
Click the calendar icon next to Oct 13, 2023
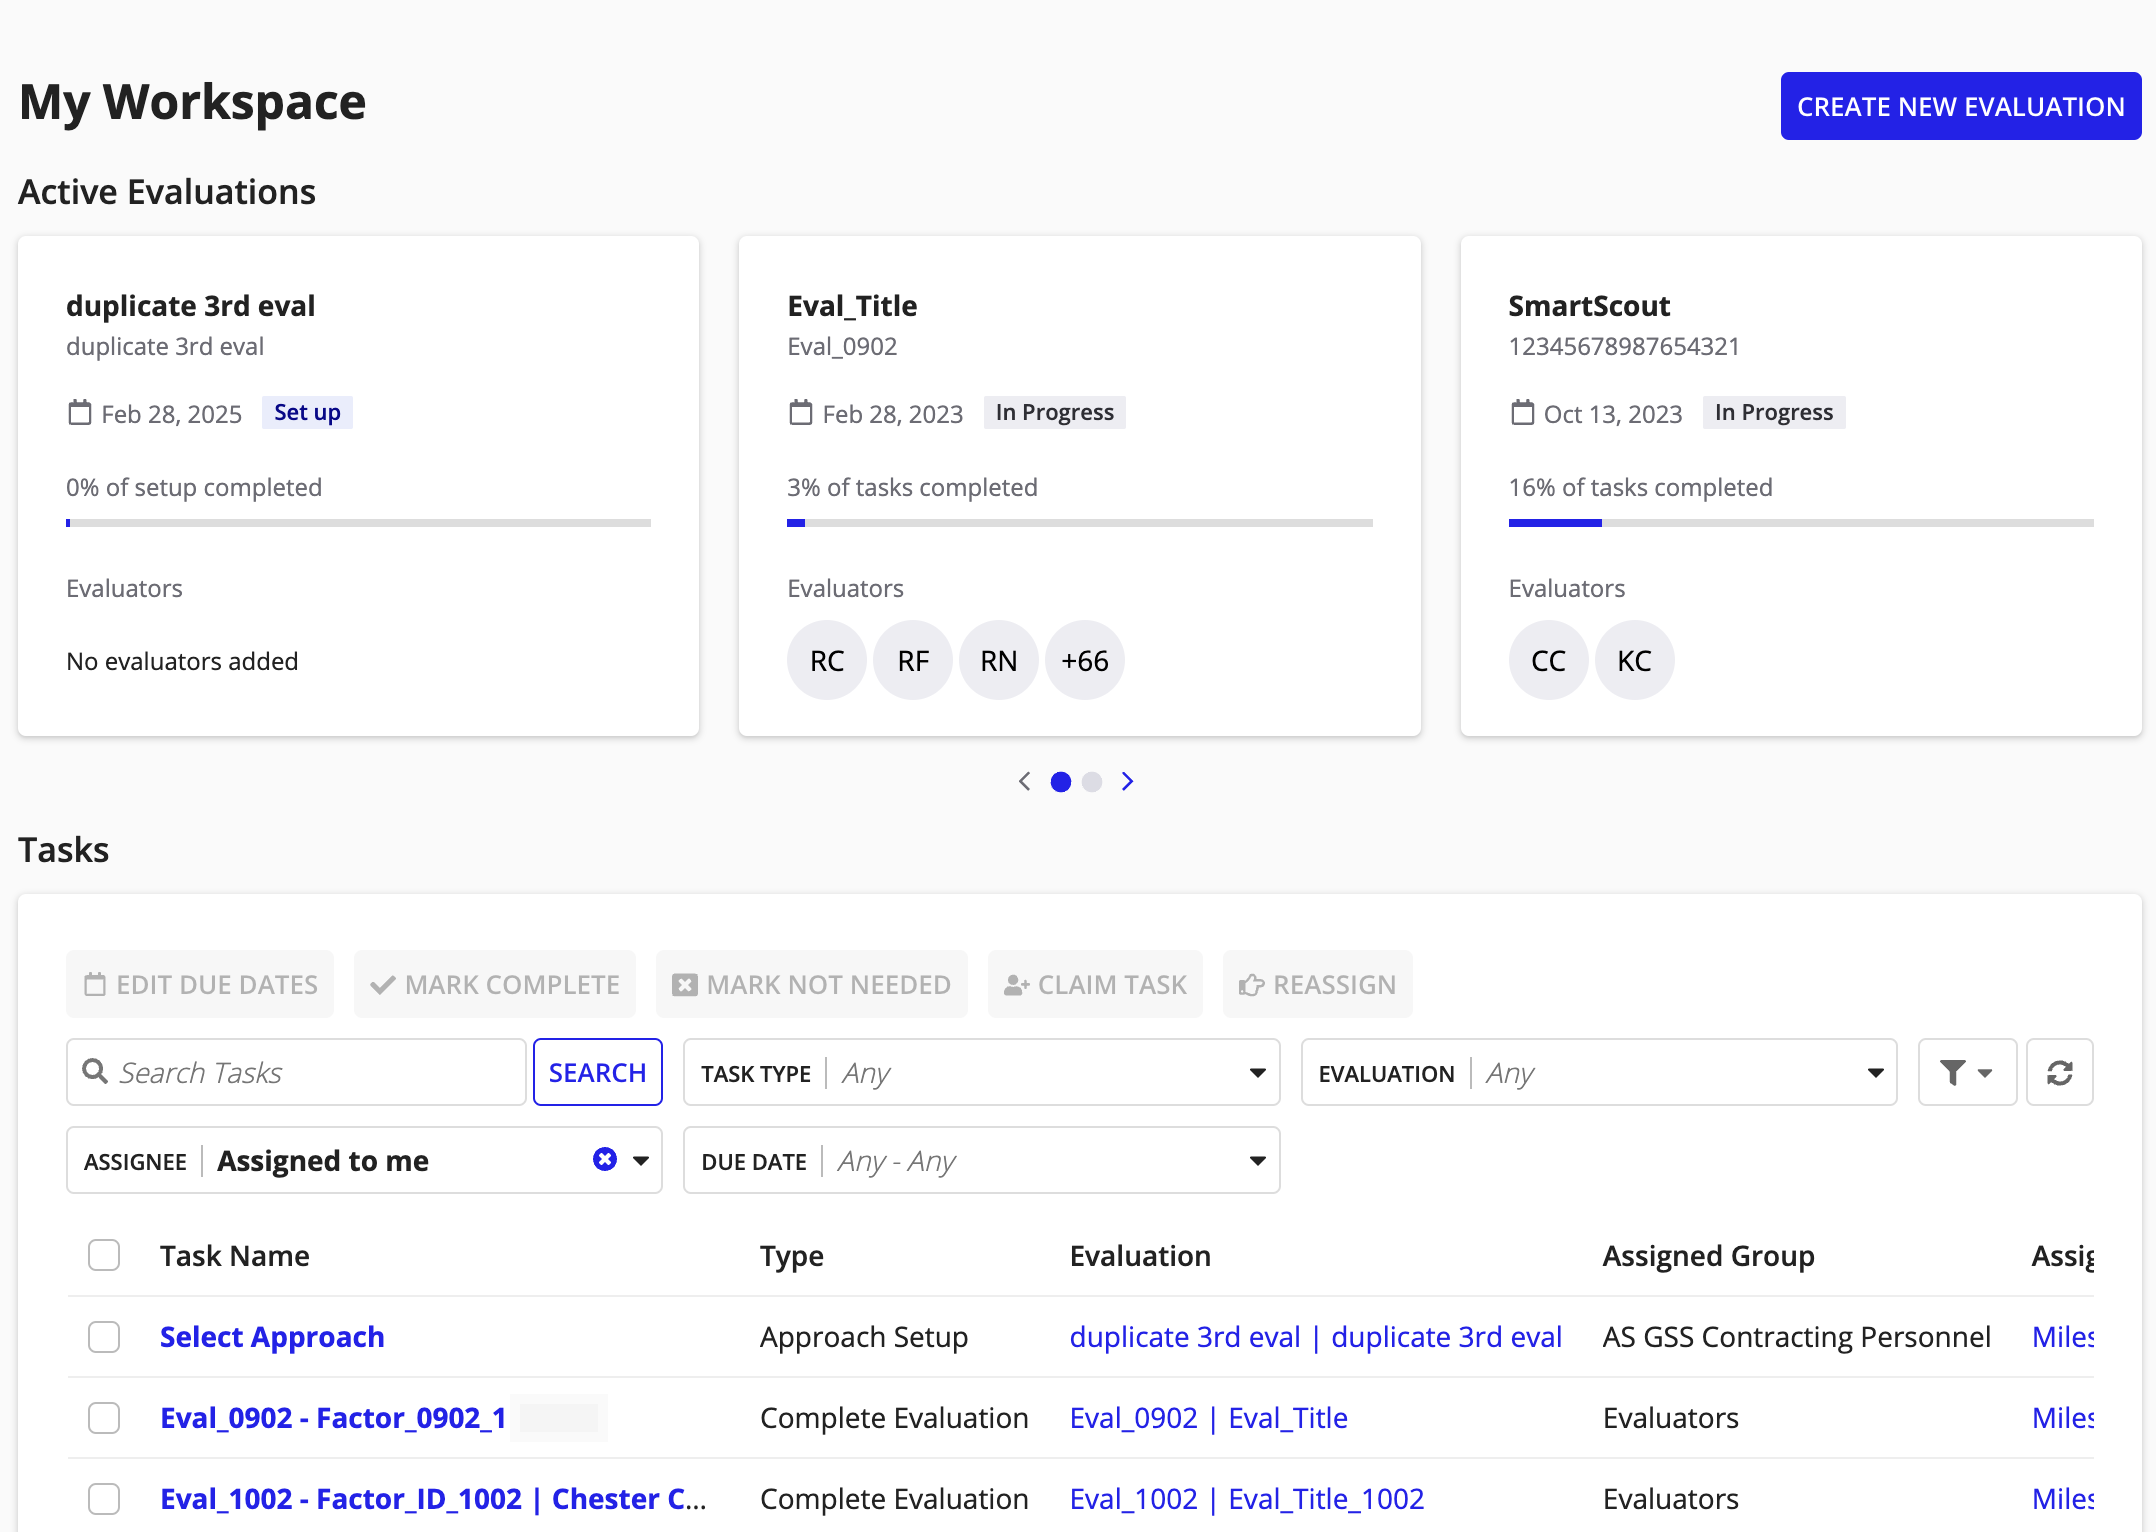(1521, 412)
